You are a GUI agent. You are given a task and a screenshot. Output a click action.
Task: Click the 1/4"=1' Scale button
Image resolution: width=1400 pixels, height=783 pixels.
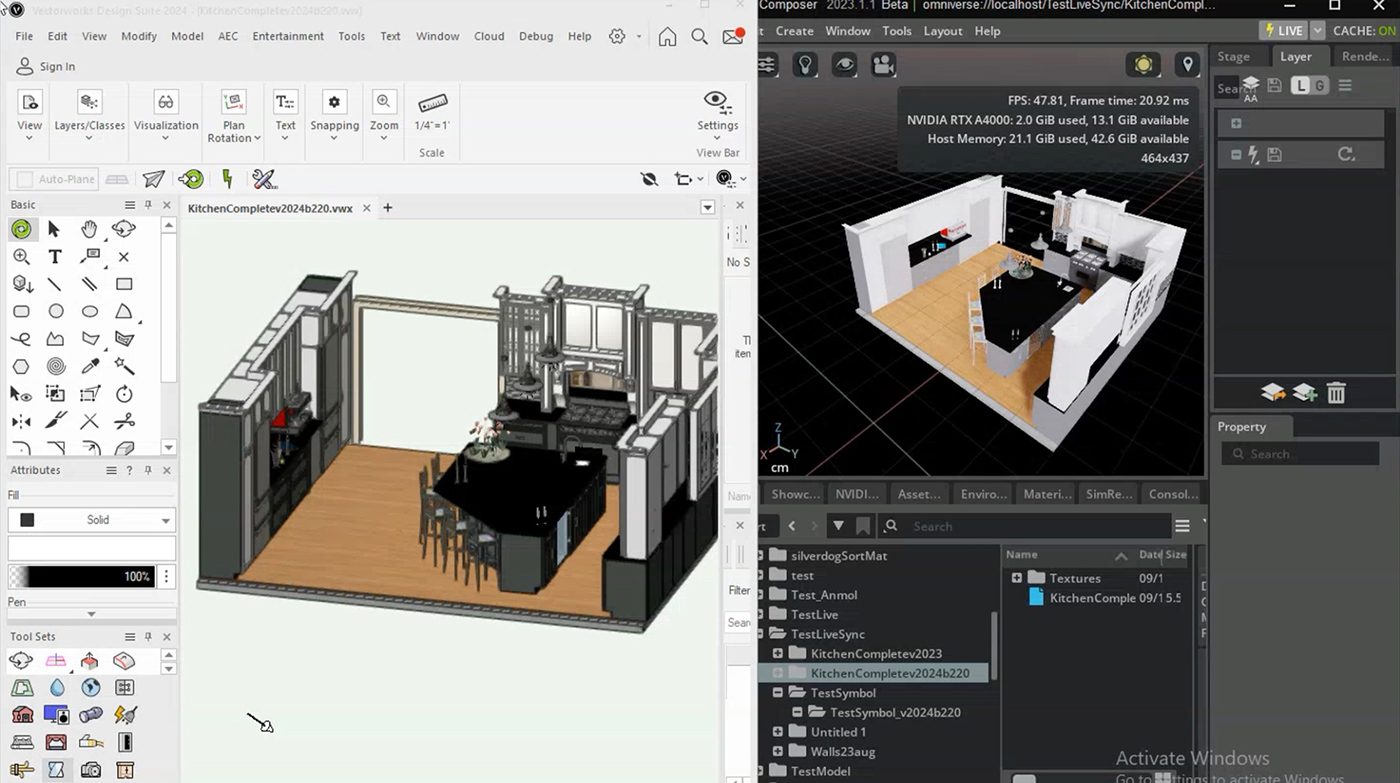pos(432,111)
